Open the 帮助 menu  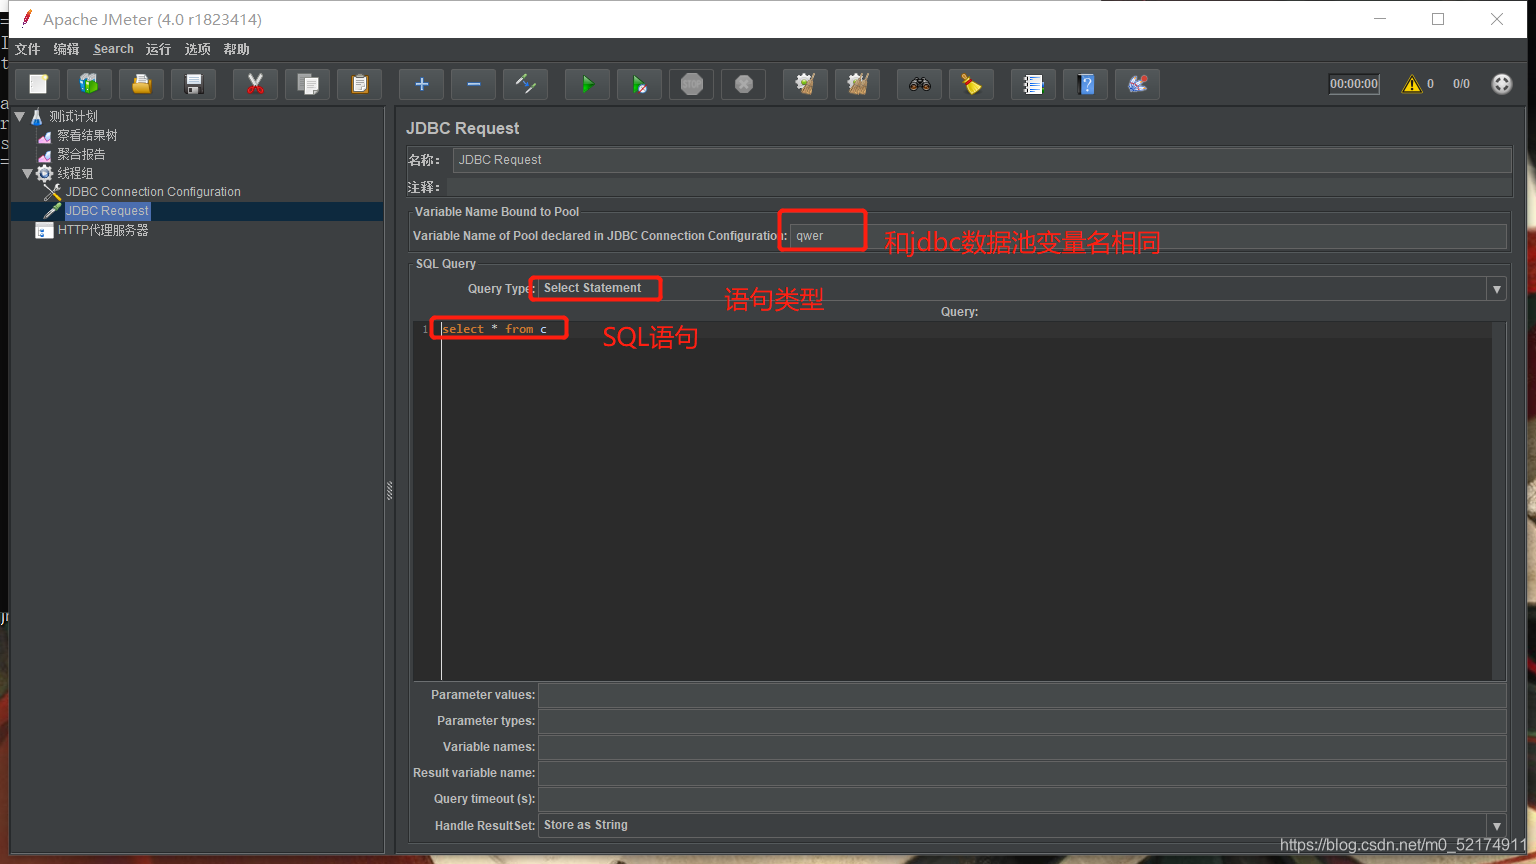point(236,49)
